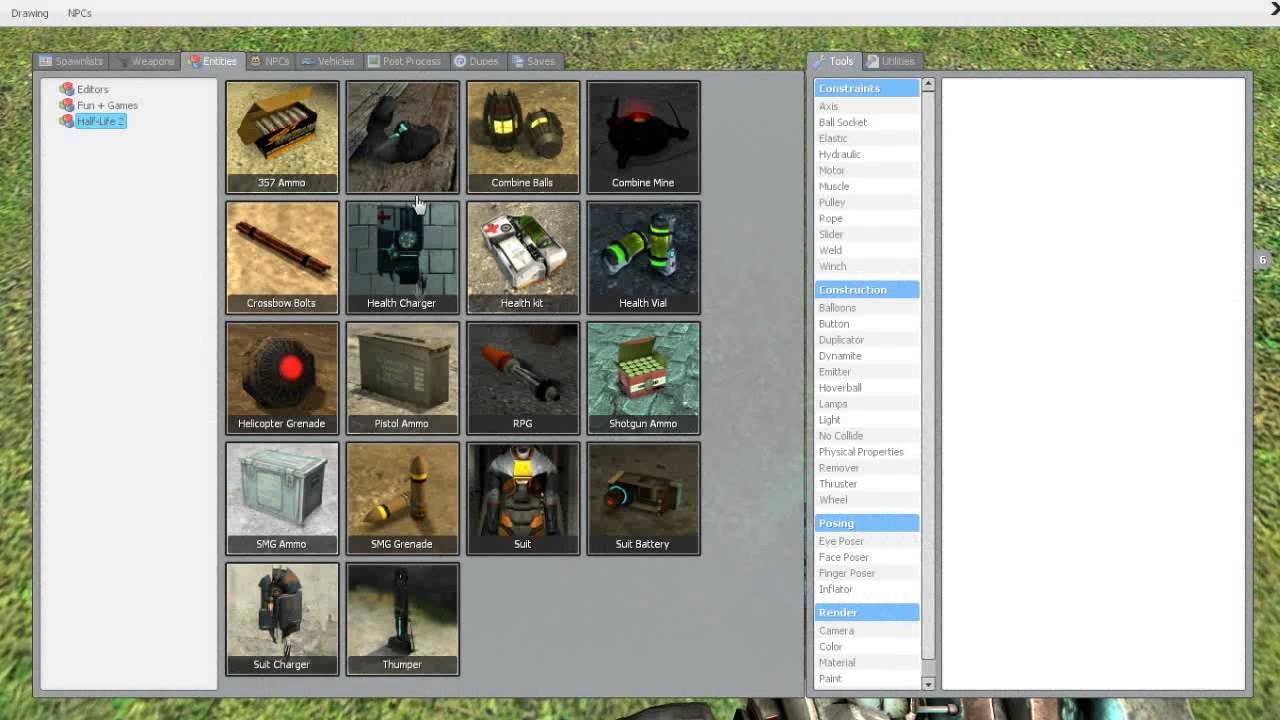Screen dimensions: 1280x720
Task: Spawn a Suit Battery
Action: tap(643, 498)
